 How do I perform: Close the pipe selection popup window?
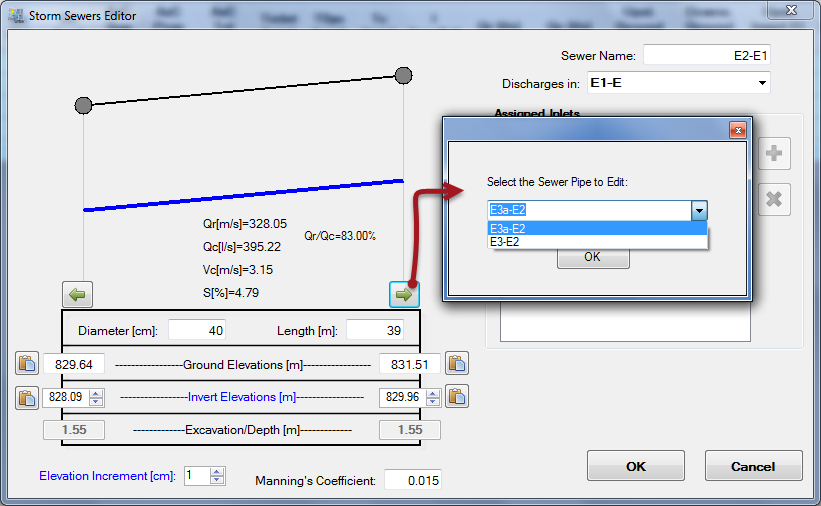(x=737, y=130)
